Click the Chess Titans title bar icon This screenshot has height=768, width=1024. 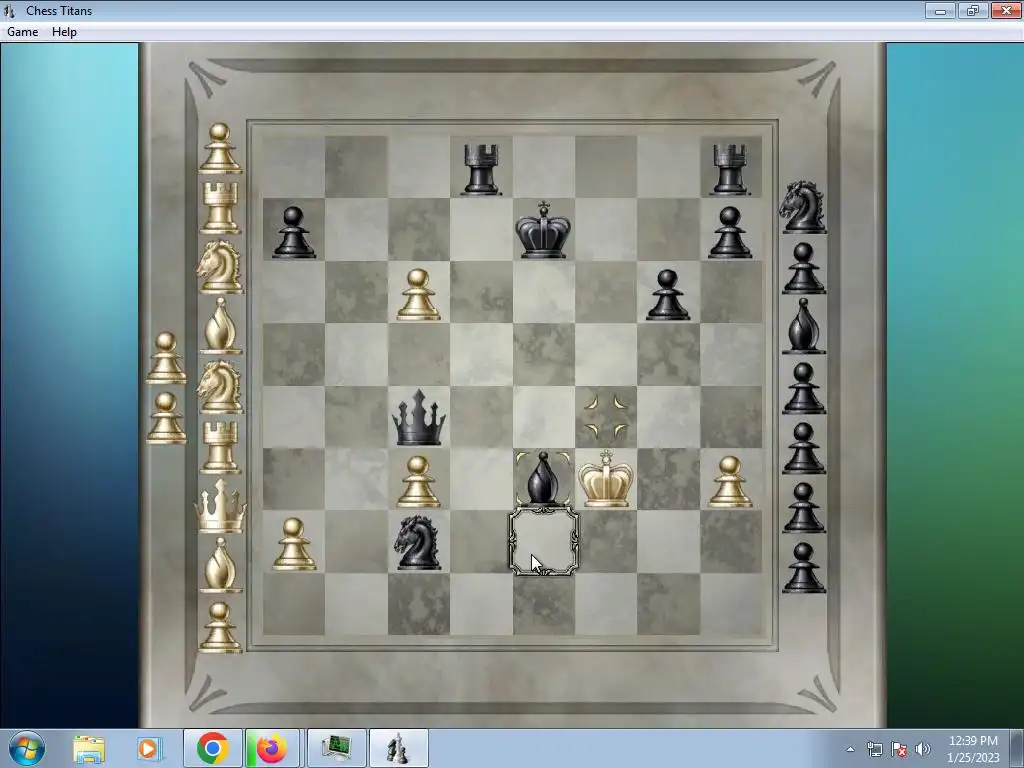(9, 10)
